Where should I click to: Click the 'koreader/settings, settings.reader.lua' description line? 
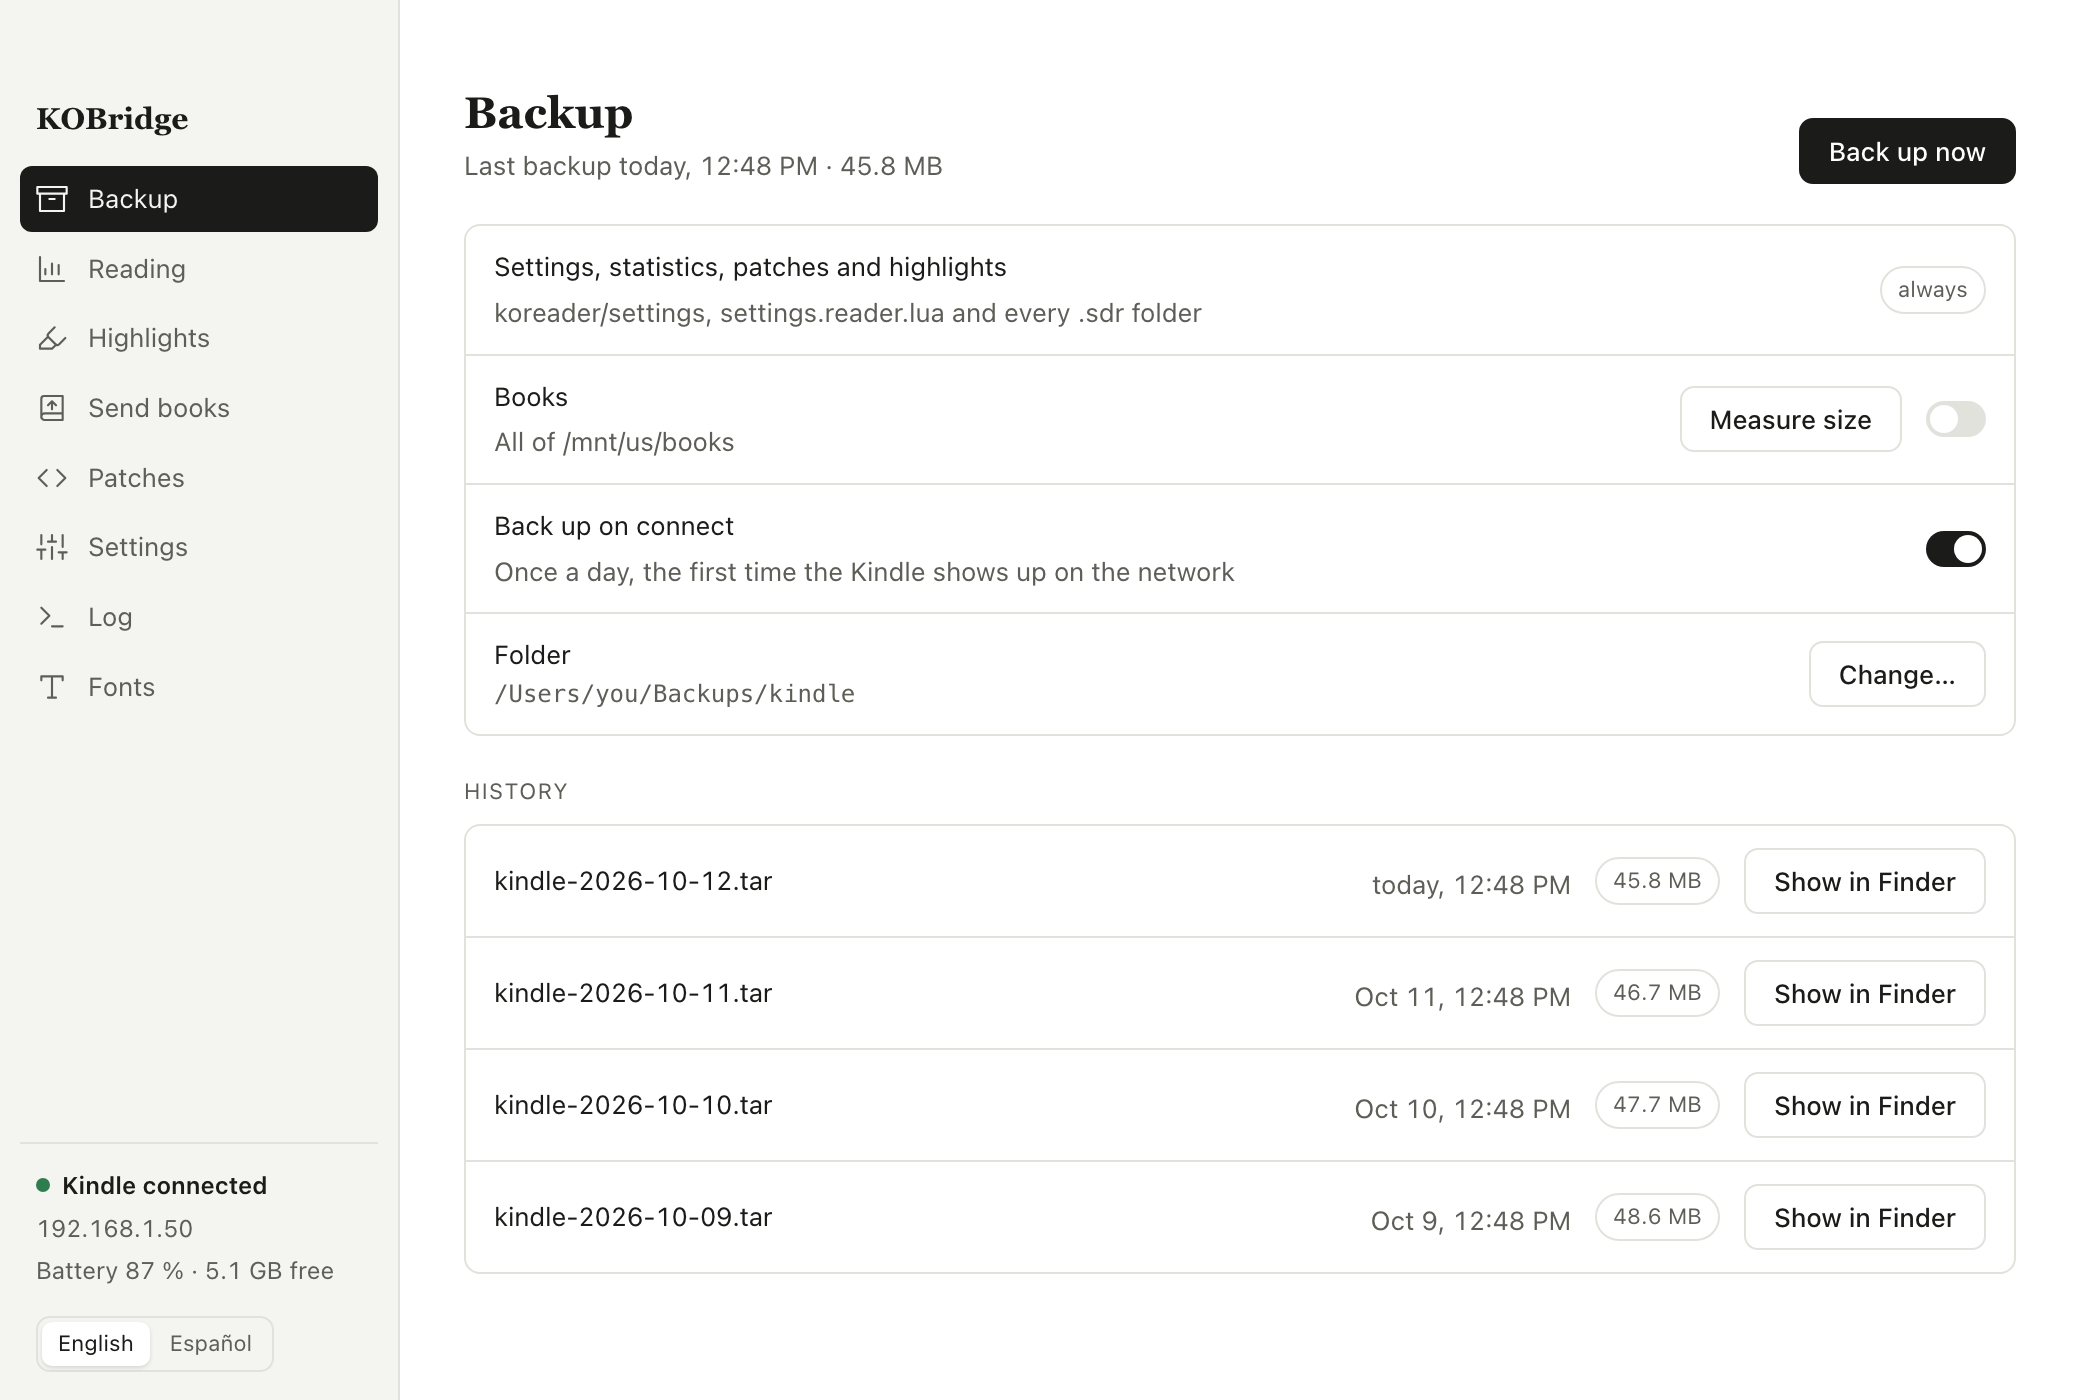(x=847, y=313)
